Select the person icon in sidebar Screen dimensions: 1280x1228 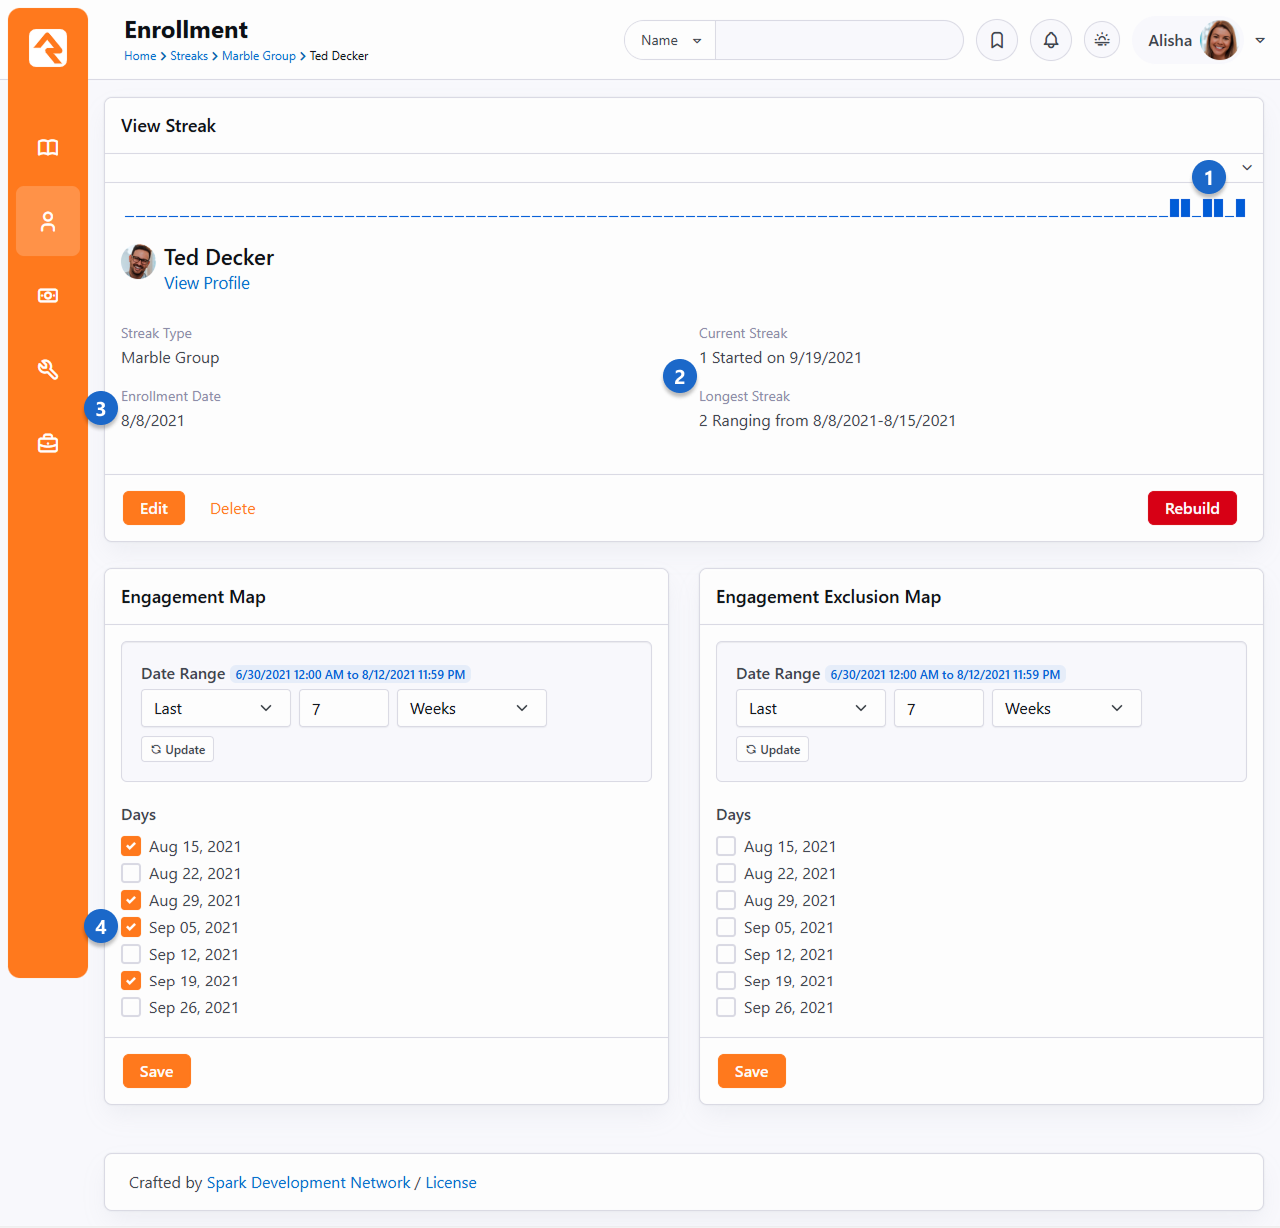pyautogui.click(x=48, y=222)
